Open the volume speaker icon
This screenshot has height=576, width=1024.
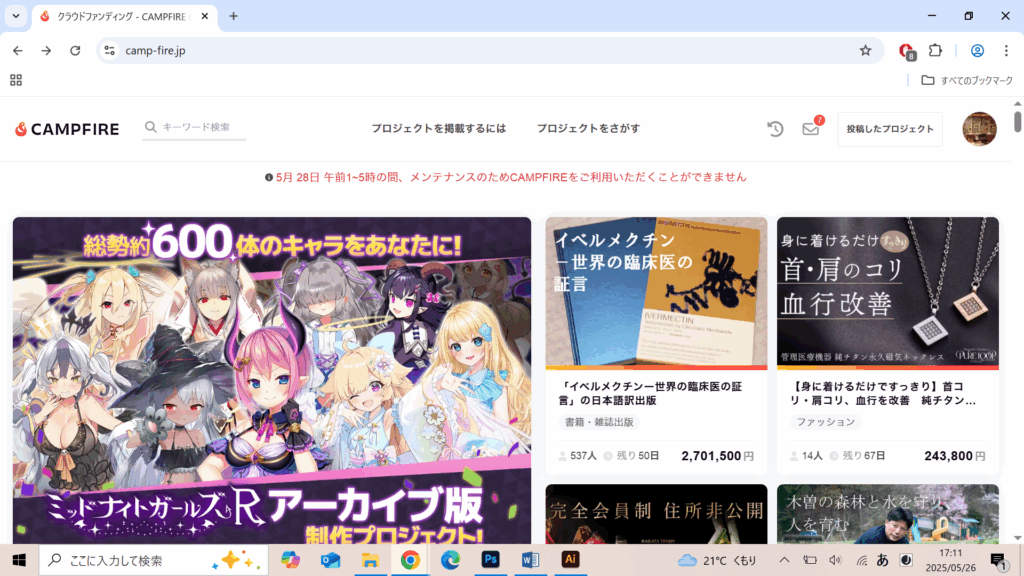coord(835,560)
